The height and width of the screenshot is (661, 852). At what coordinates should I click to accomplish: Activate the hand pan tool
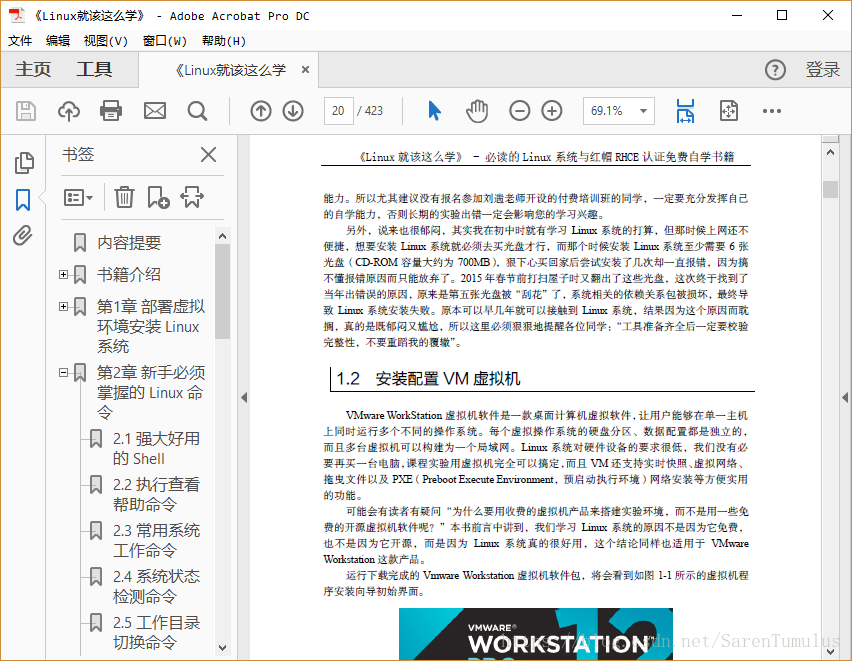477,111
